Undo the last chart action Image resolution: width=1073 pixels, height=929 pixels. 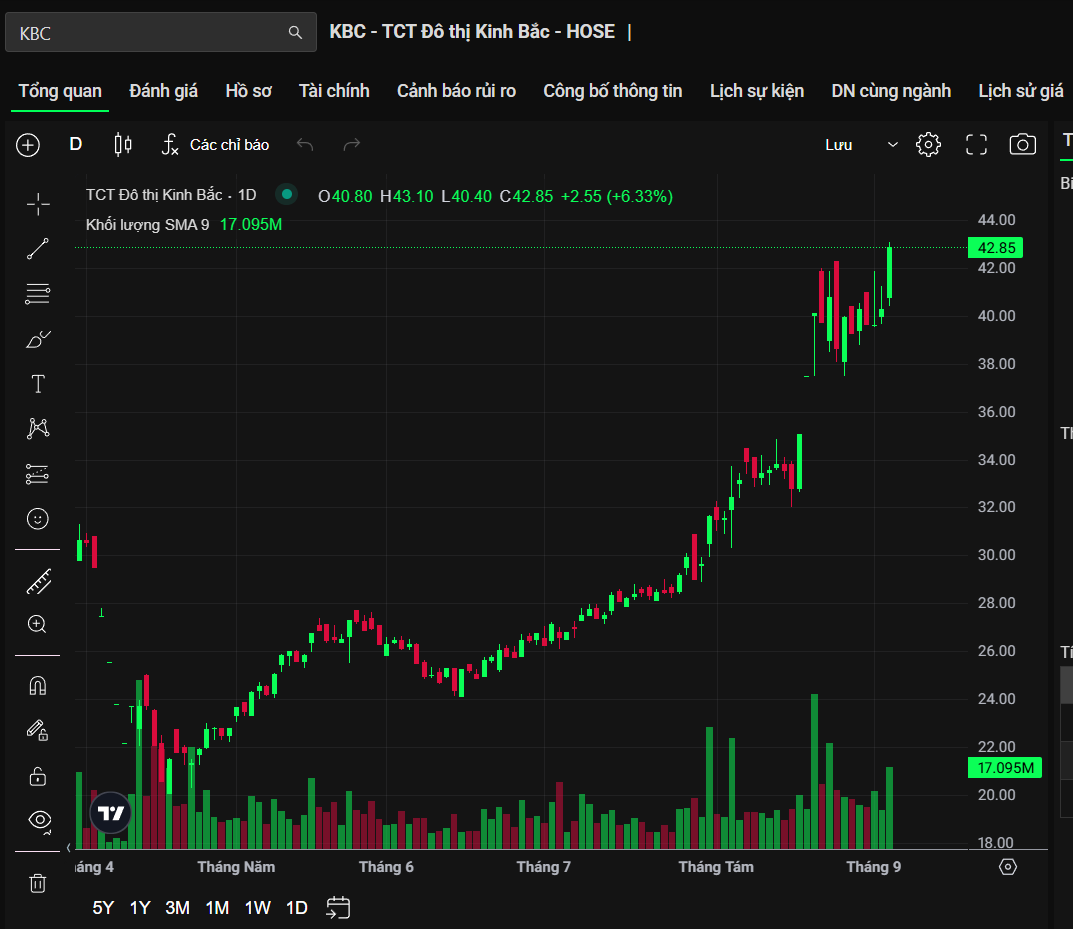click(305, 144)
